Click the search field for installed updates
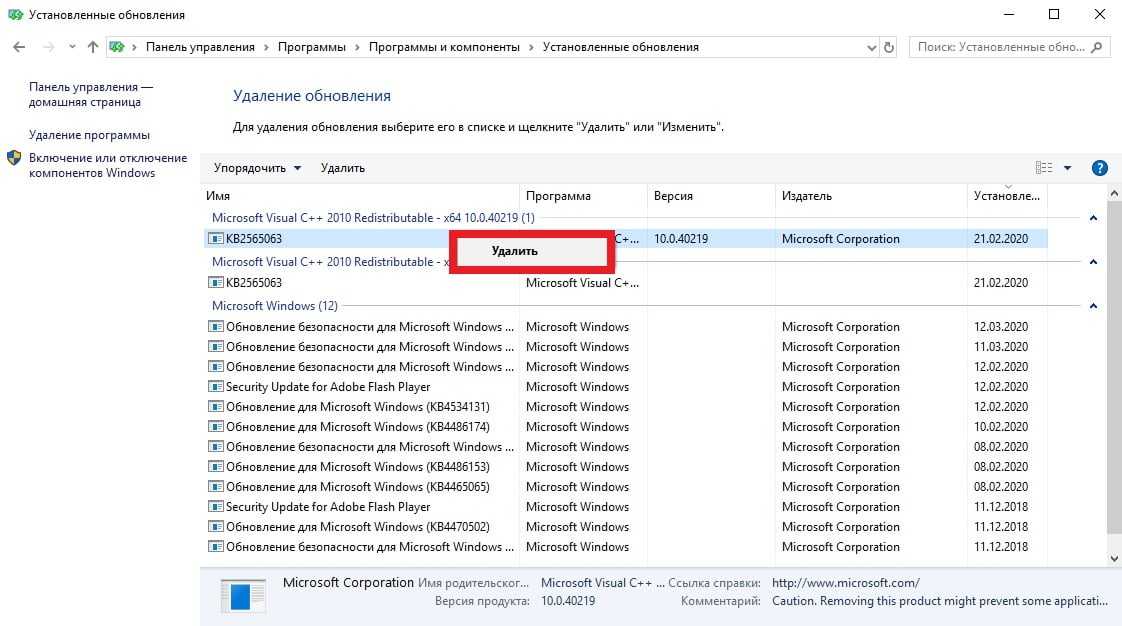The height and width of the screenshot is (626, 1122). [998, 47]
